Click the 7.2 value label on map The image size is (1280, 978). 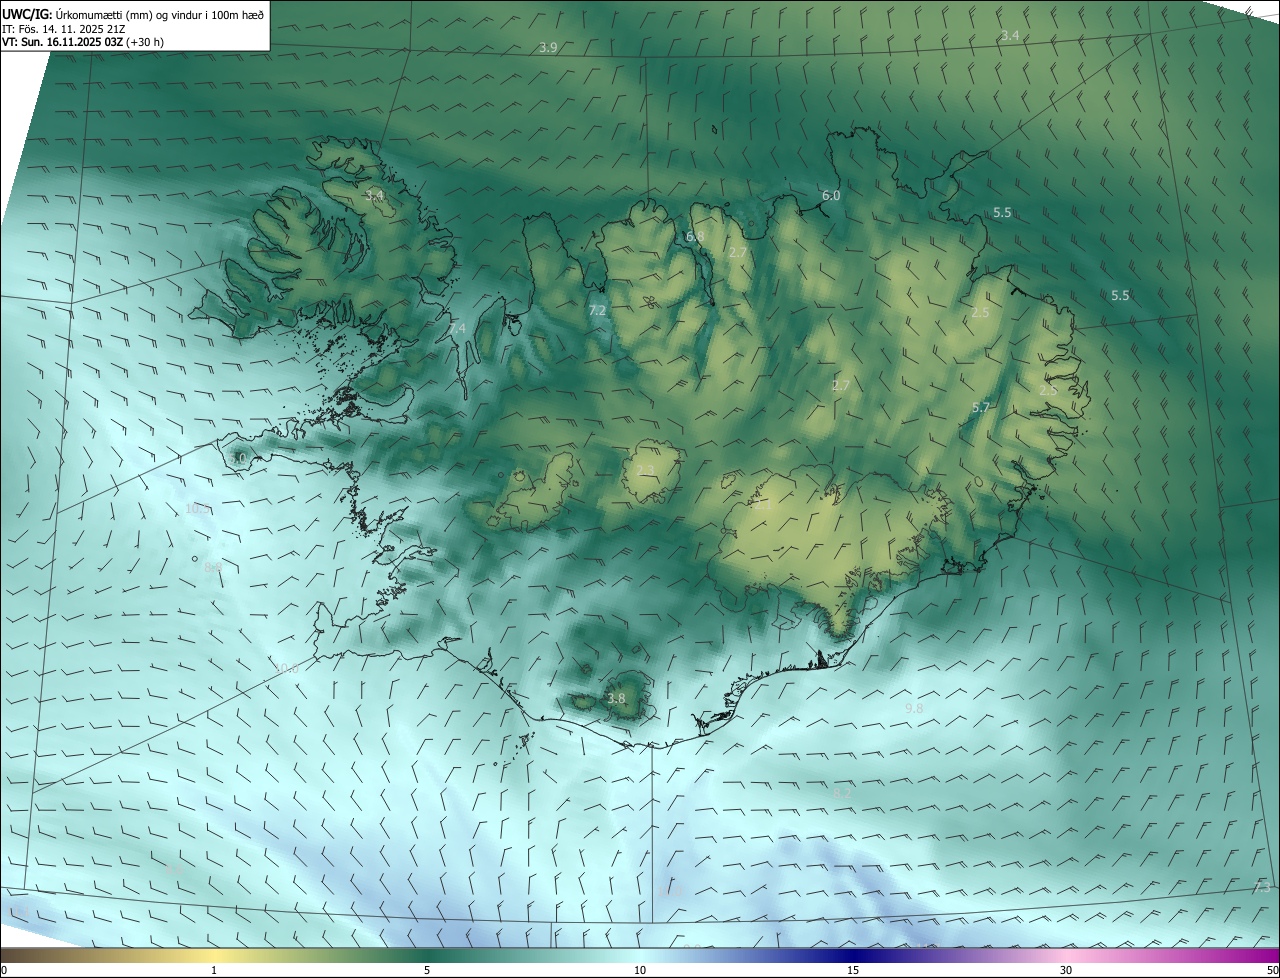click(x=597, y=311)
